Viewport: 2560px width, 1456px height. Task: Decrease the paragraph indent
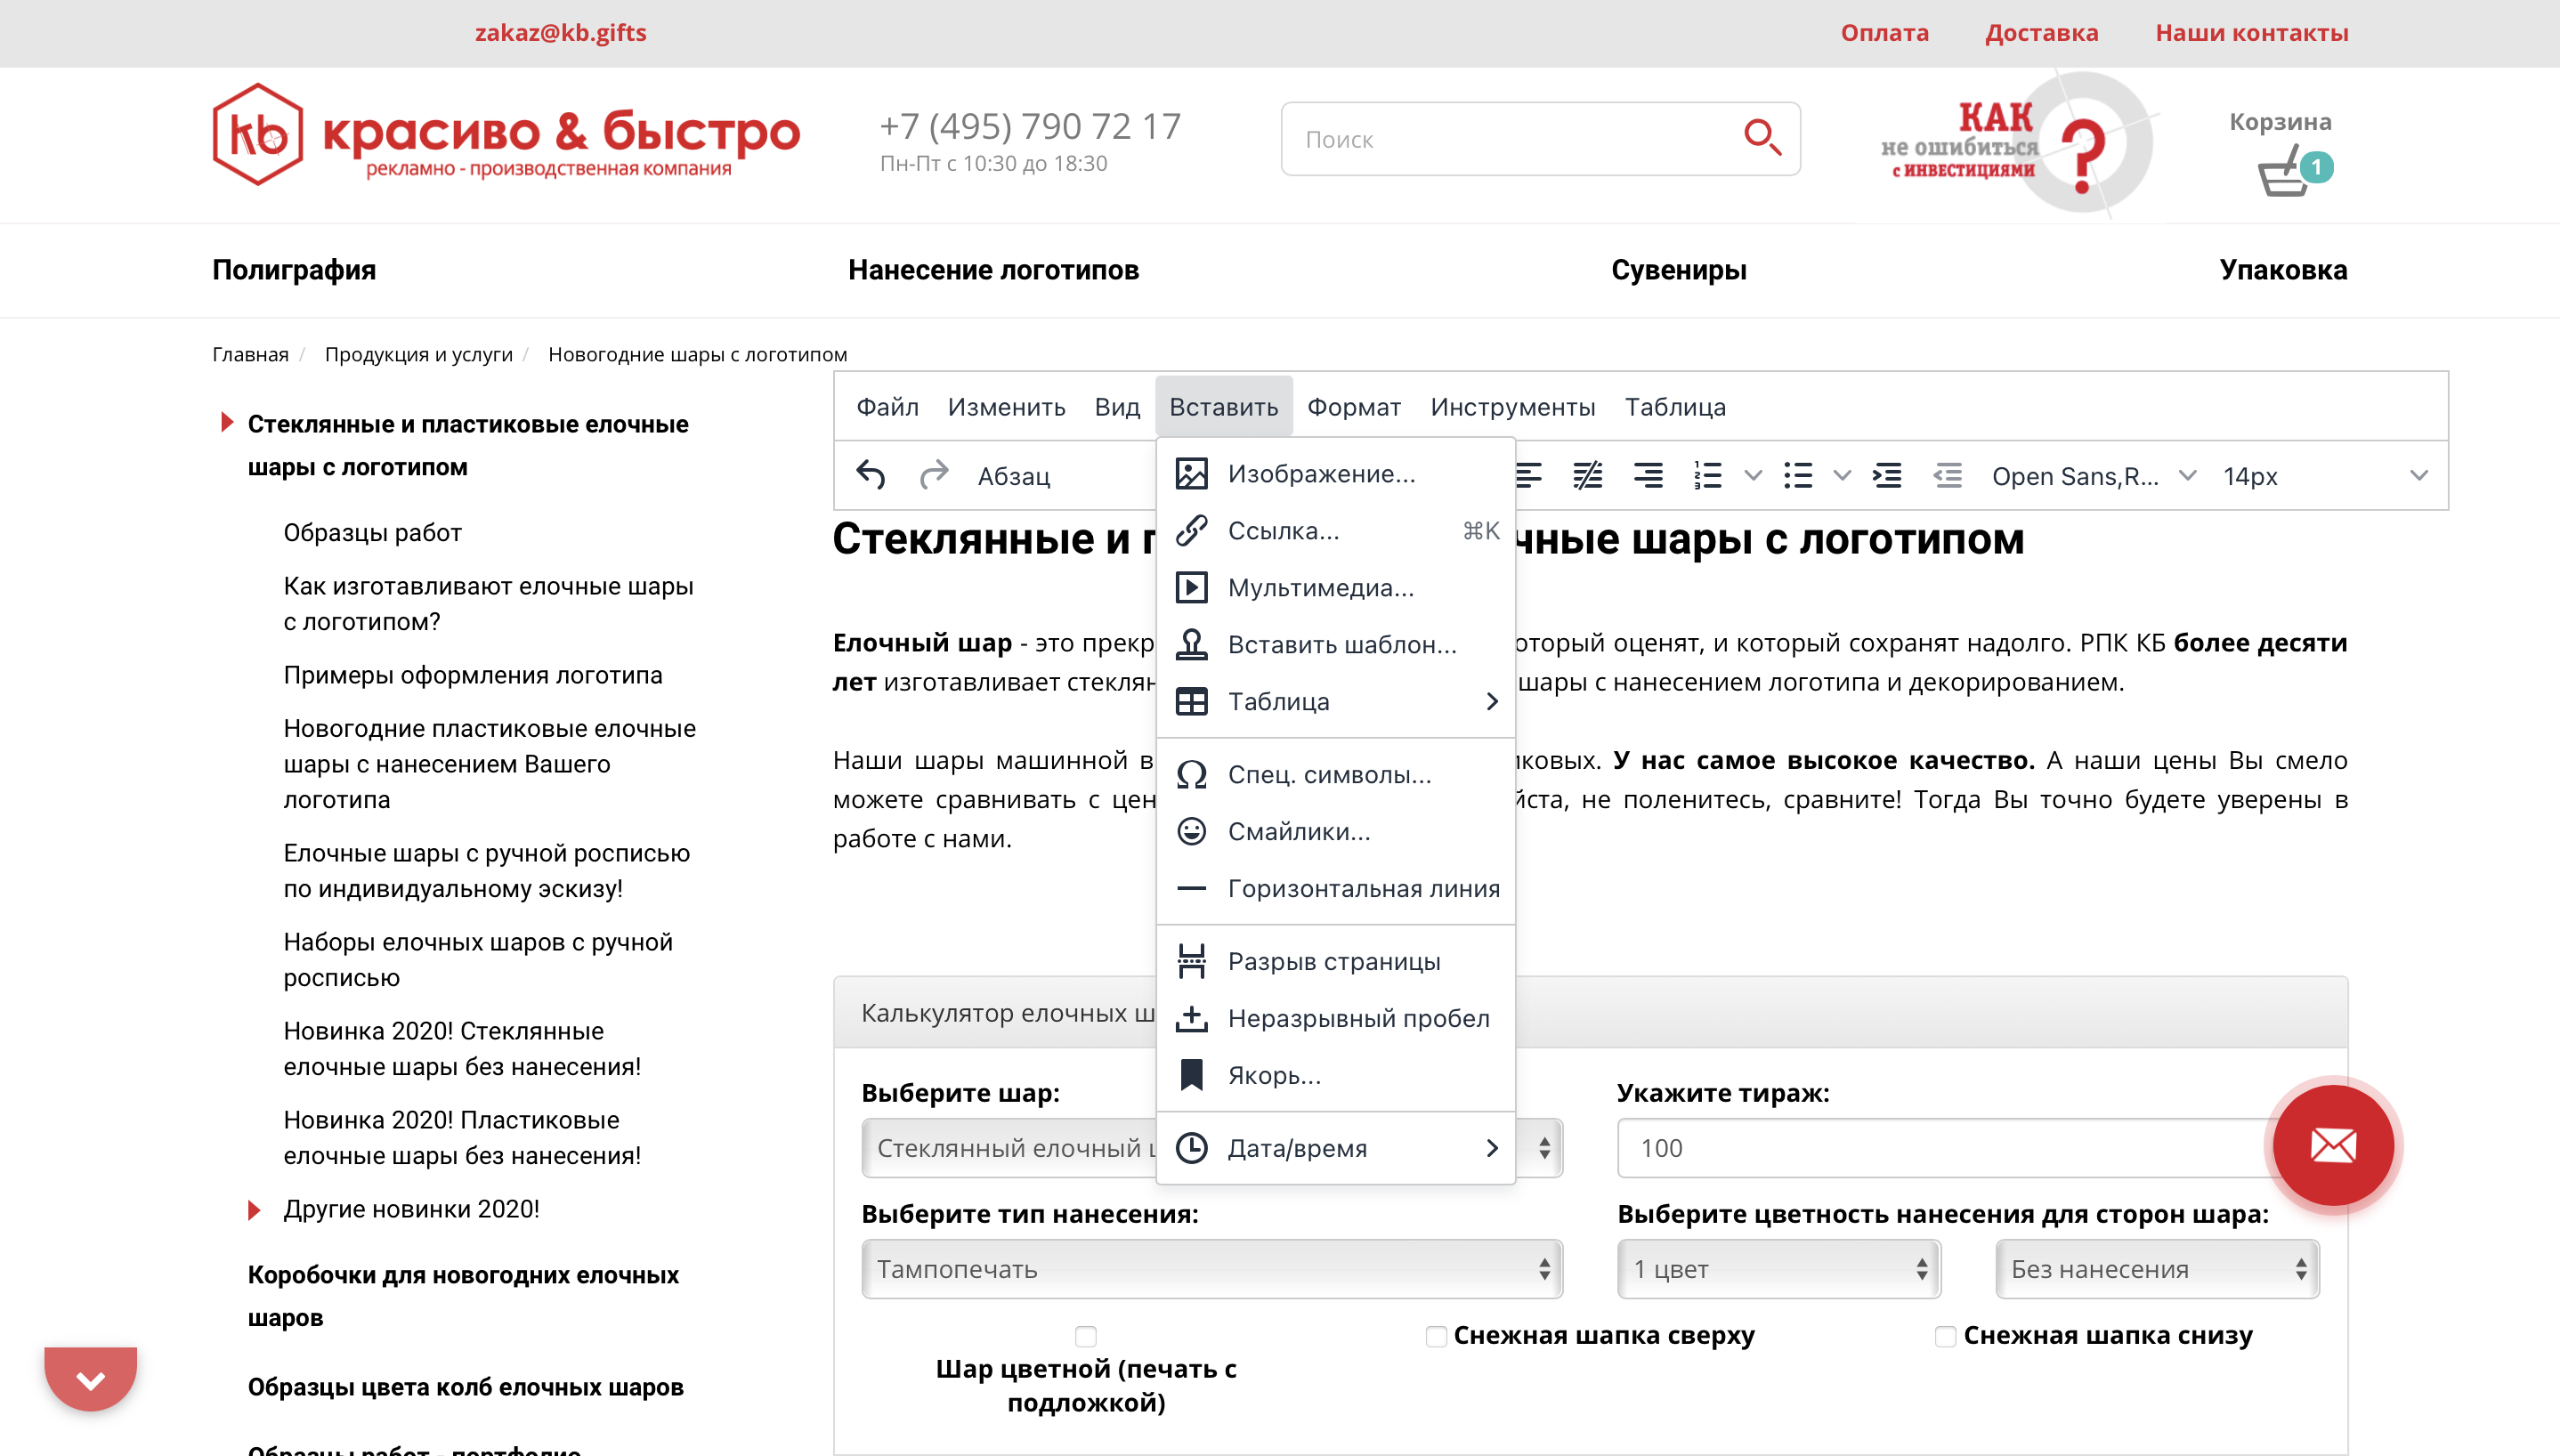1947,475
